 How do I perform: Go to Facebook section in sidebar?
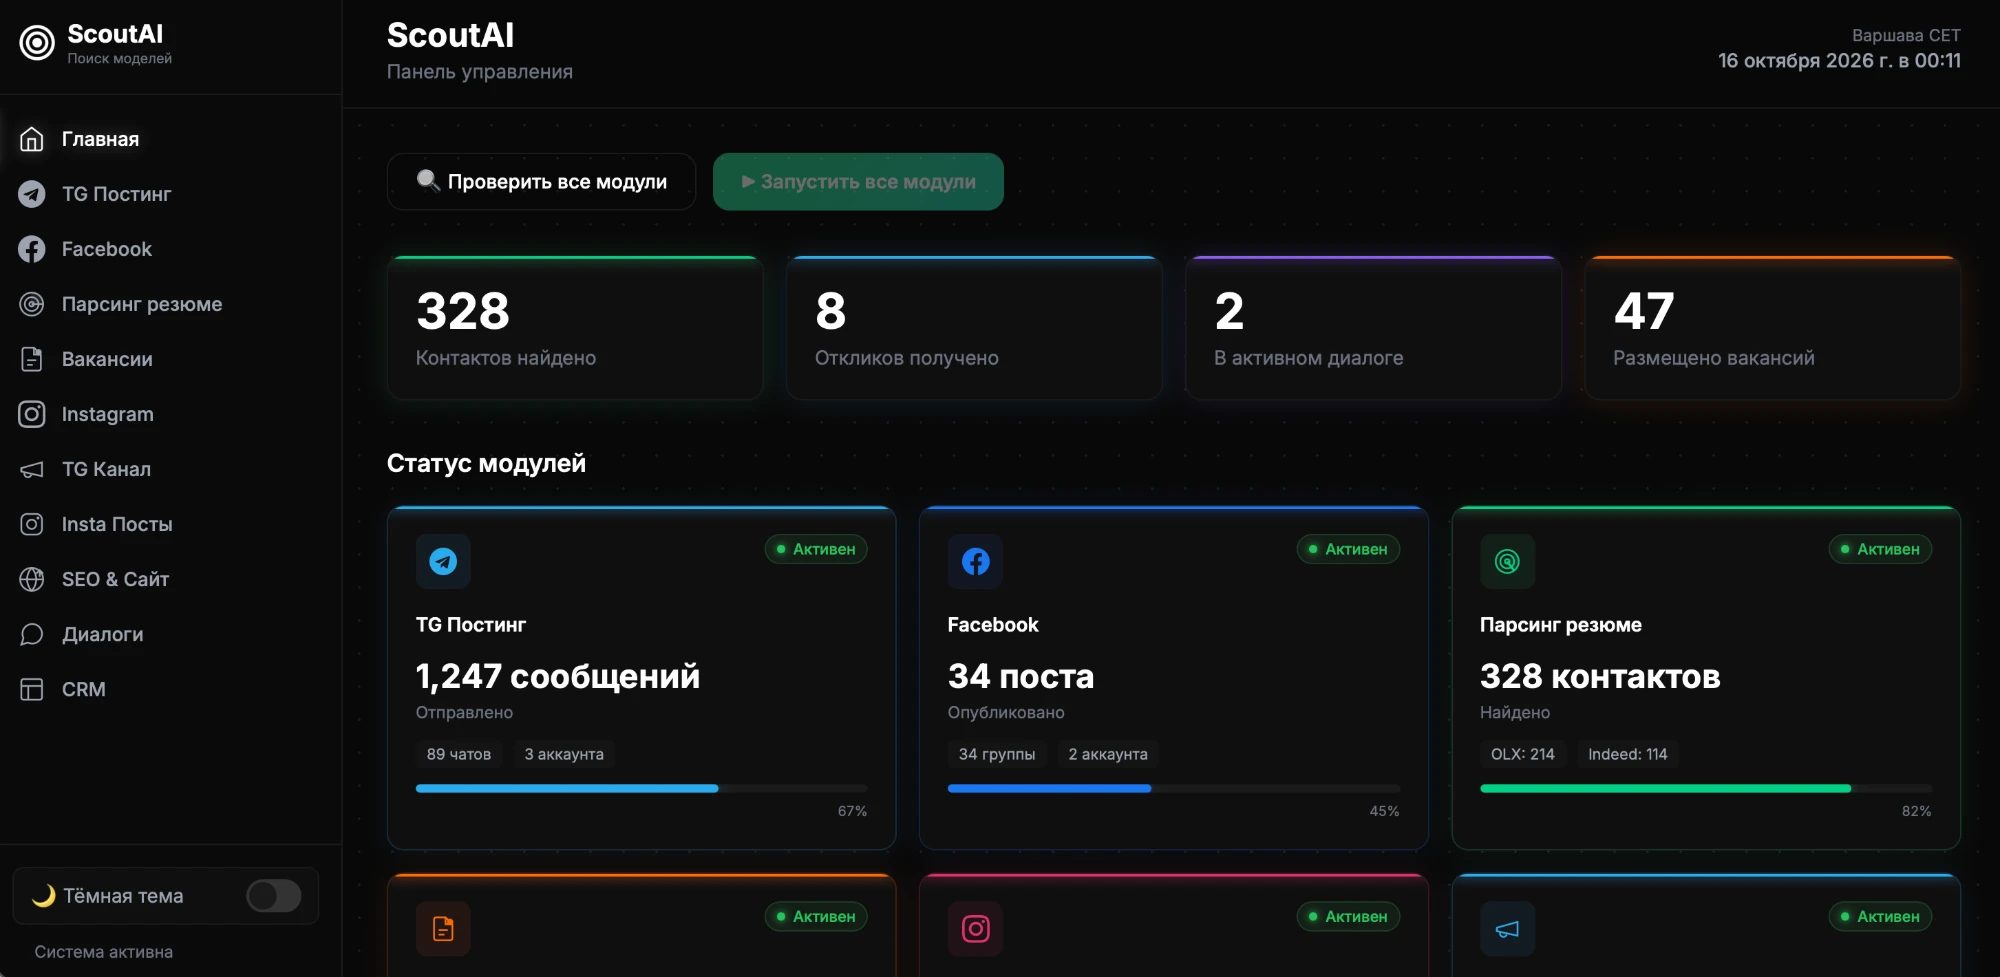[x=171, y=249]
